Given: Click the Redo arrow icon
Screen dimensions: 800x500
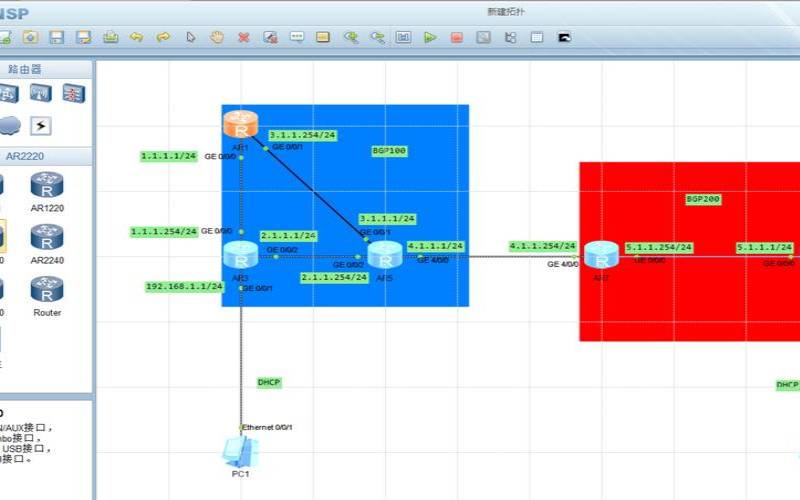Looking at the screenshot, I should 163,37.
